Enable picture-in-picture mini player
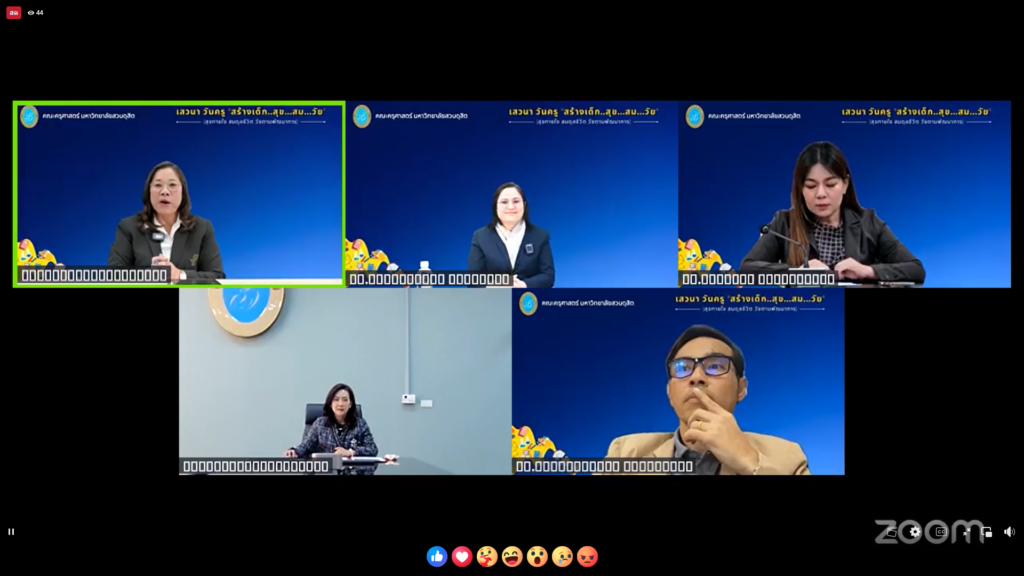The height and width of the screenshot is (576, 1024). (x=987, y=532)
